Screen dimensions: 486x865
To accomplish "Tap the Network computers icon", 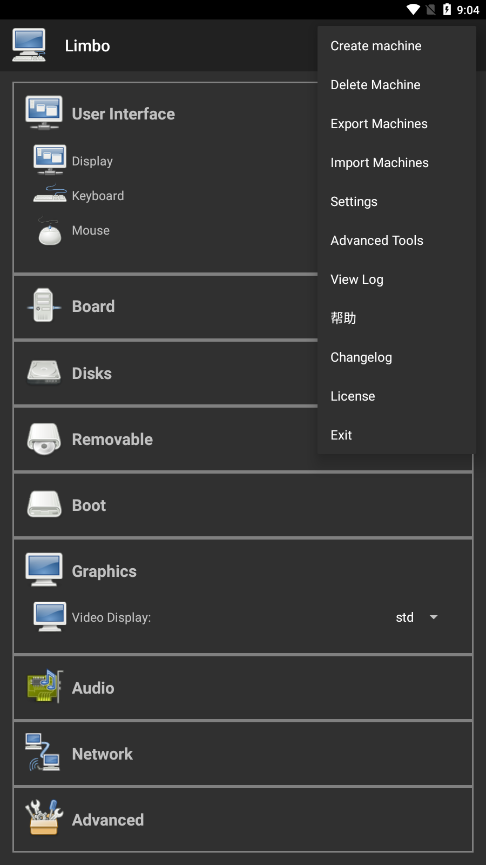I will tap(43, 752).
